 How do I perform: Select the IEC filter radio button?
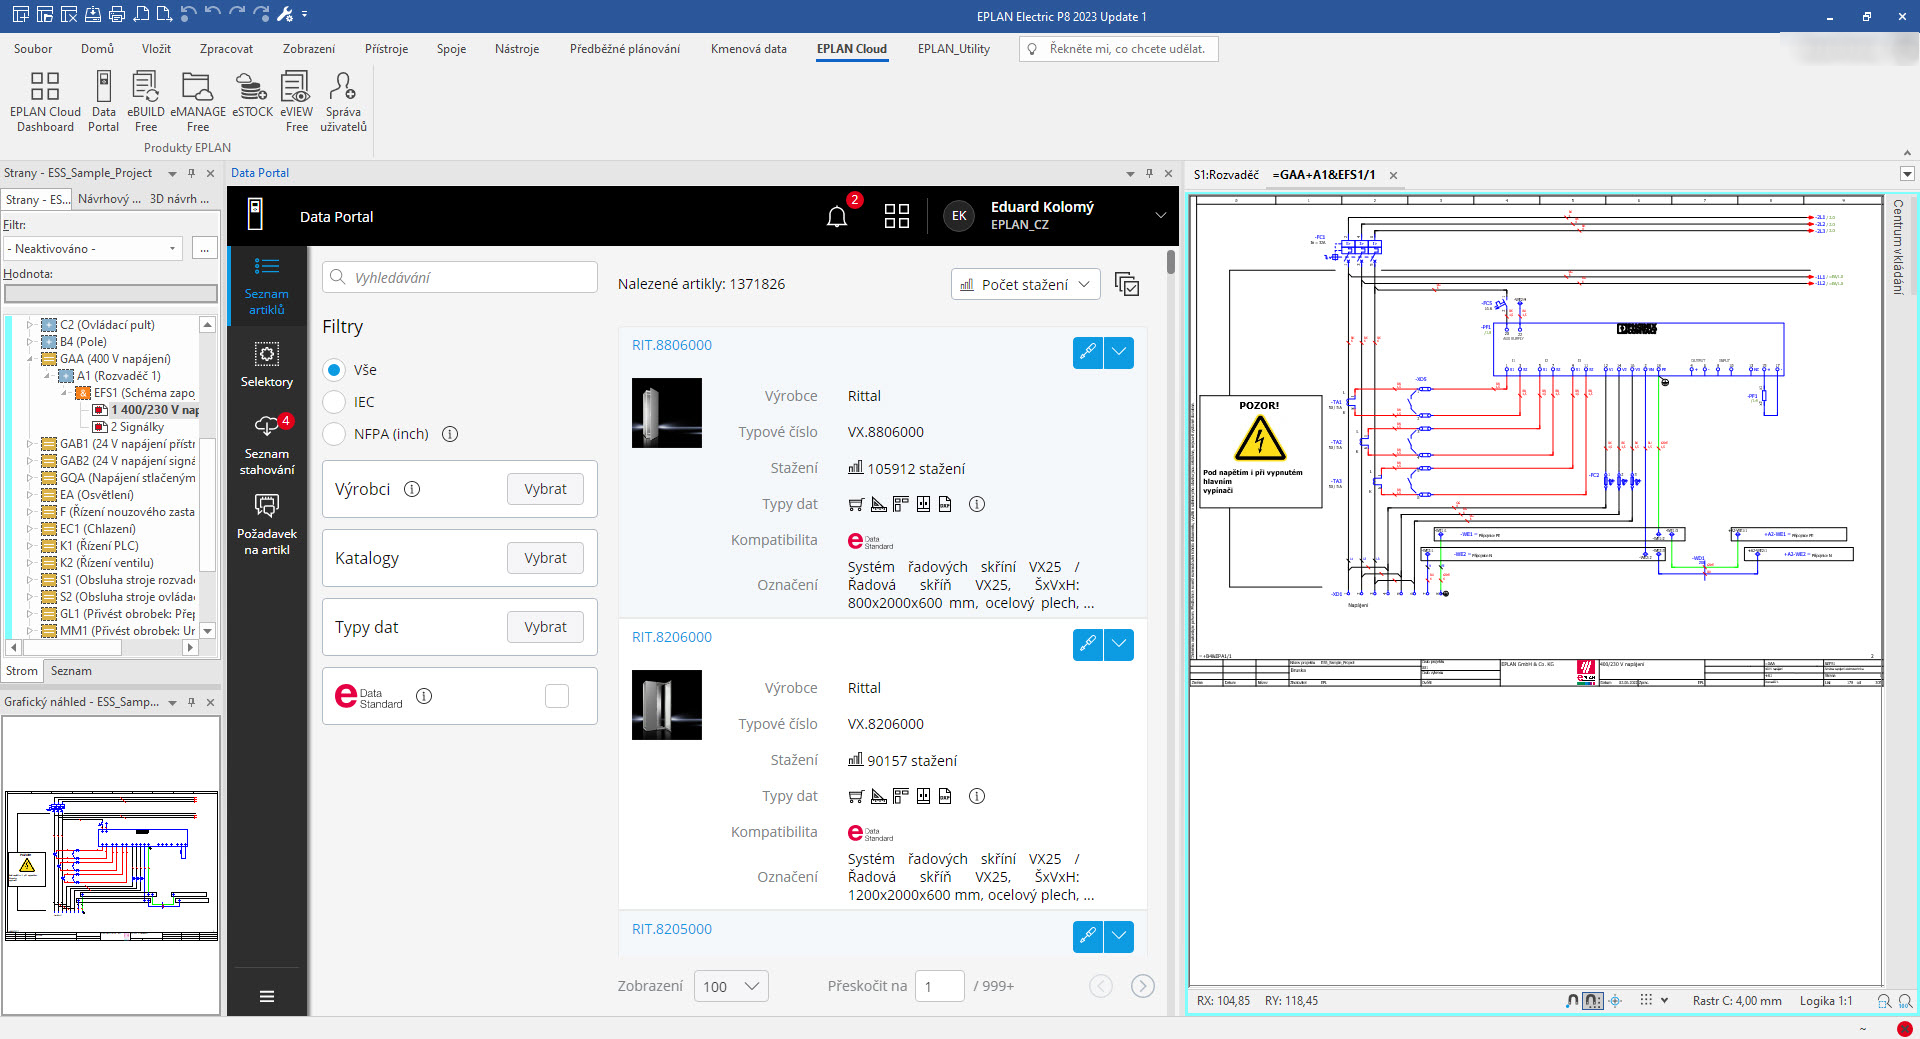(x=335, y=402)
